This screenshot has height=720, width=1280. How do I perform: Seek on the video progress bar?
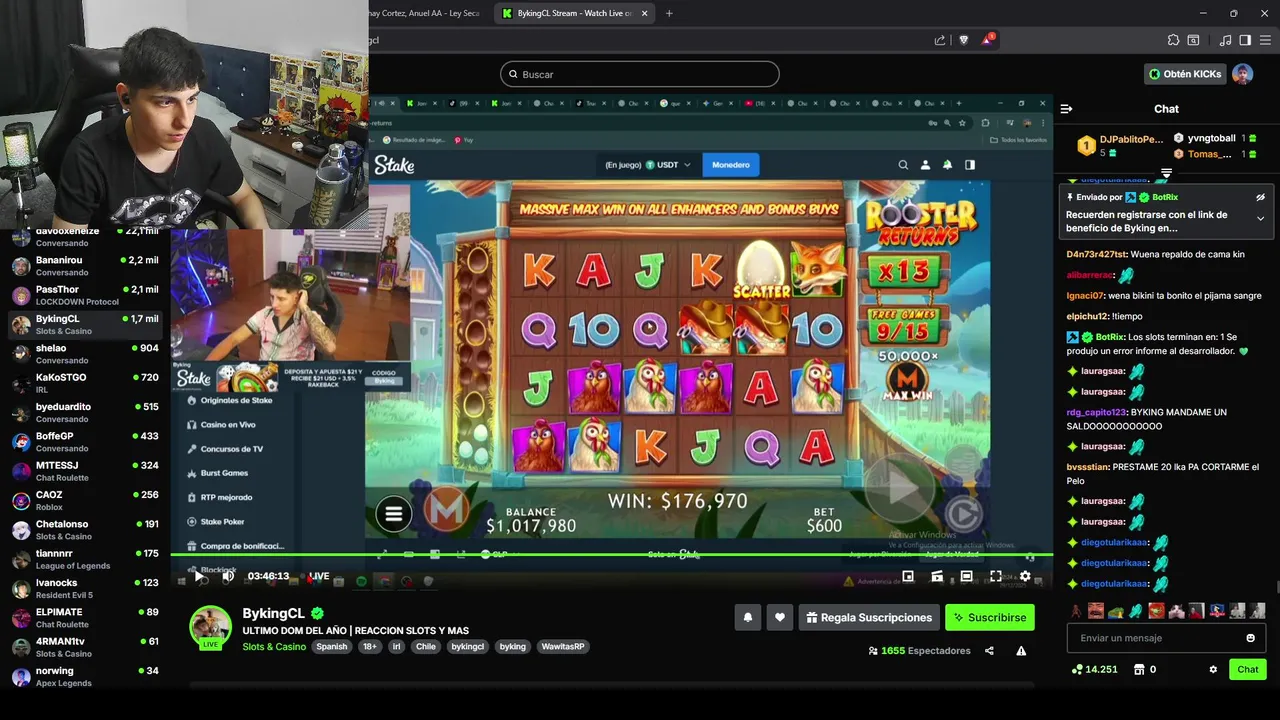coord(611,554)
